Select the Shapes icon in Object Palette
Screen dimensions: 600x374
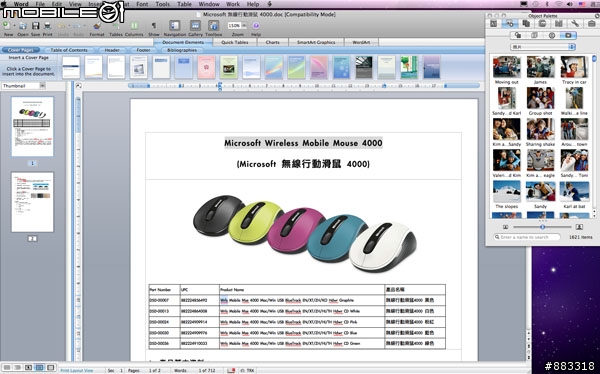pyautogui.click(x=518, y=35)
